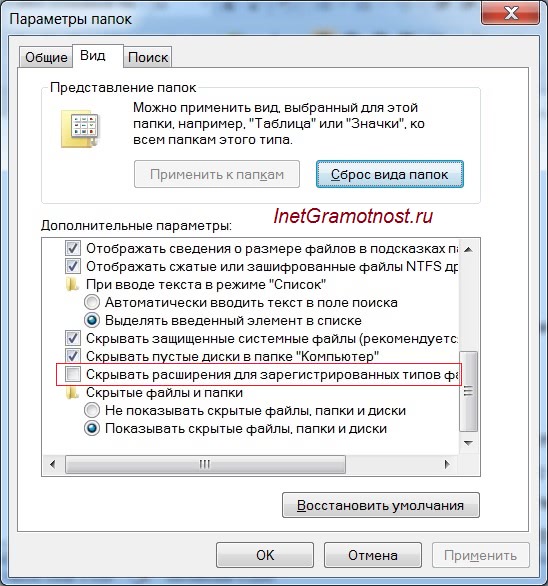
Task: Click Восстановить умолчания button
Action: 381,505
